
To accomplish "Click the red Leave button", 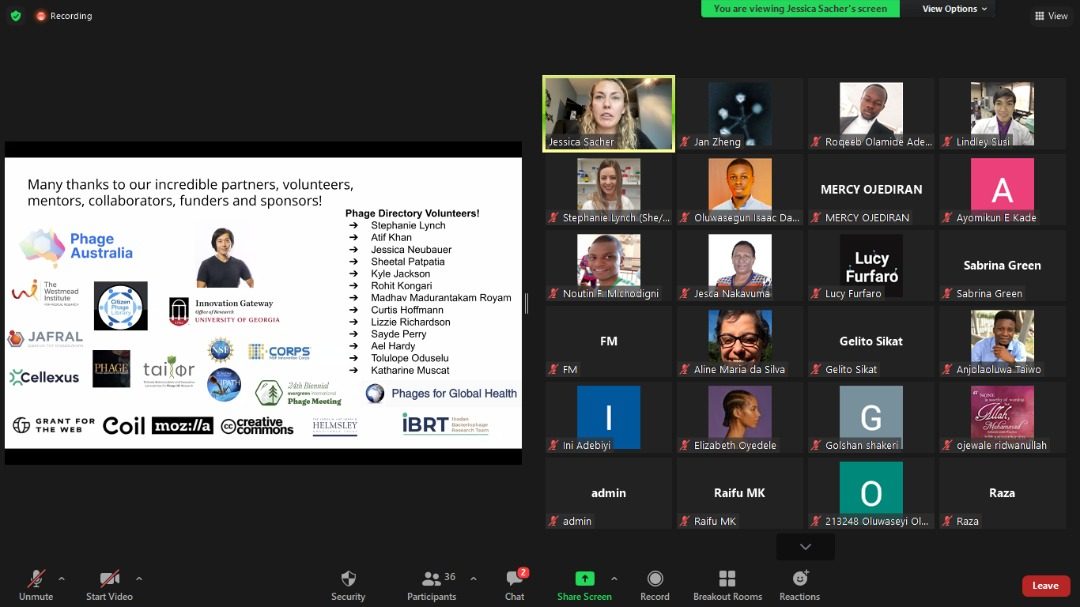I will 1046,586.
